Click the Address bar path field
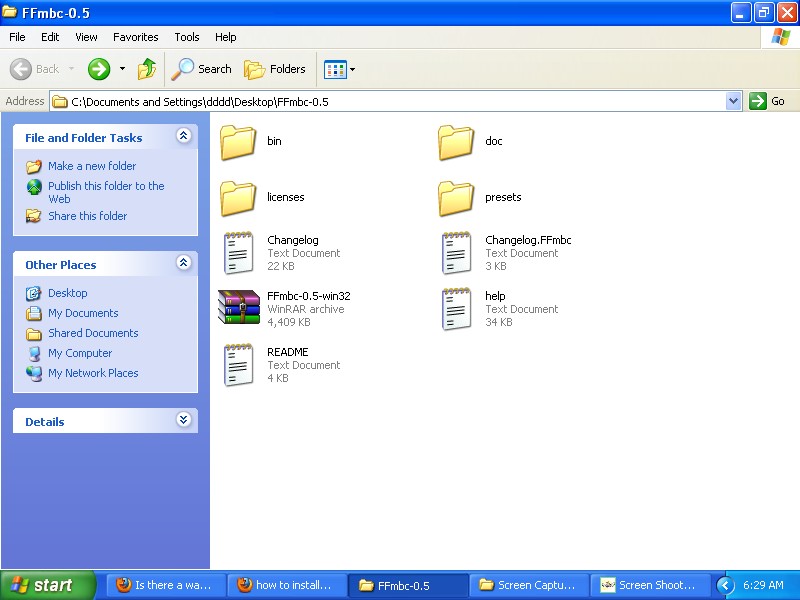The width and height of the screenshot is (800, 600). click(390, 102)
